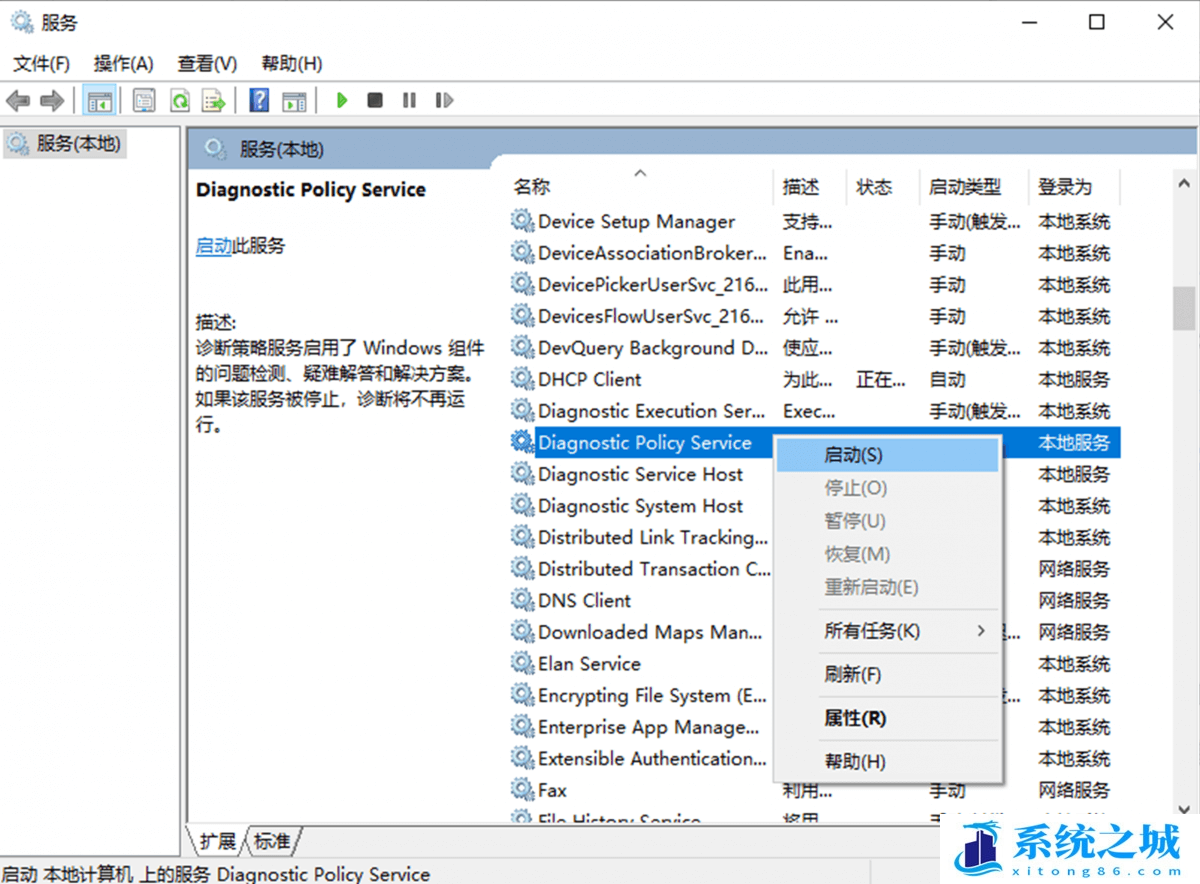This screenshot has width=1200, height=884.
Task: Open the 操作(A) menu
Action: point(124,64)
